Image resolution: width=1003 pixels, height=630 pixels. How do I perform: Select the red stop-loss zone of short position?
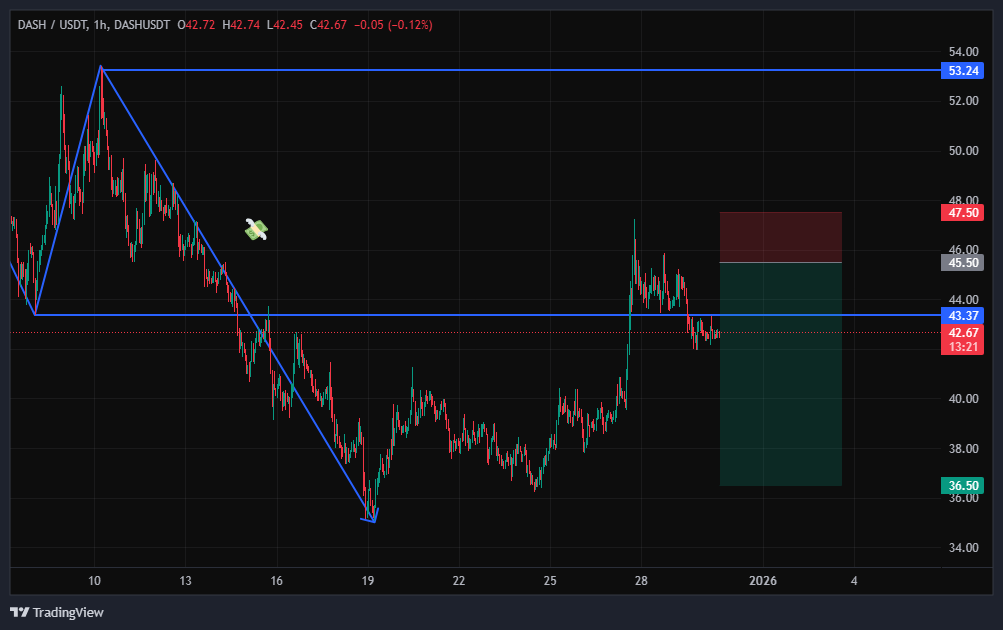click(x=780, y=237)
